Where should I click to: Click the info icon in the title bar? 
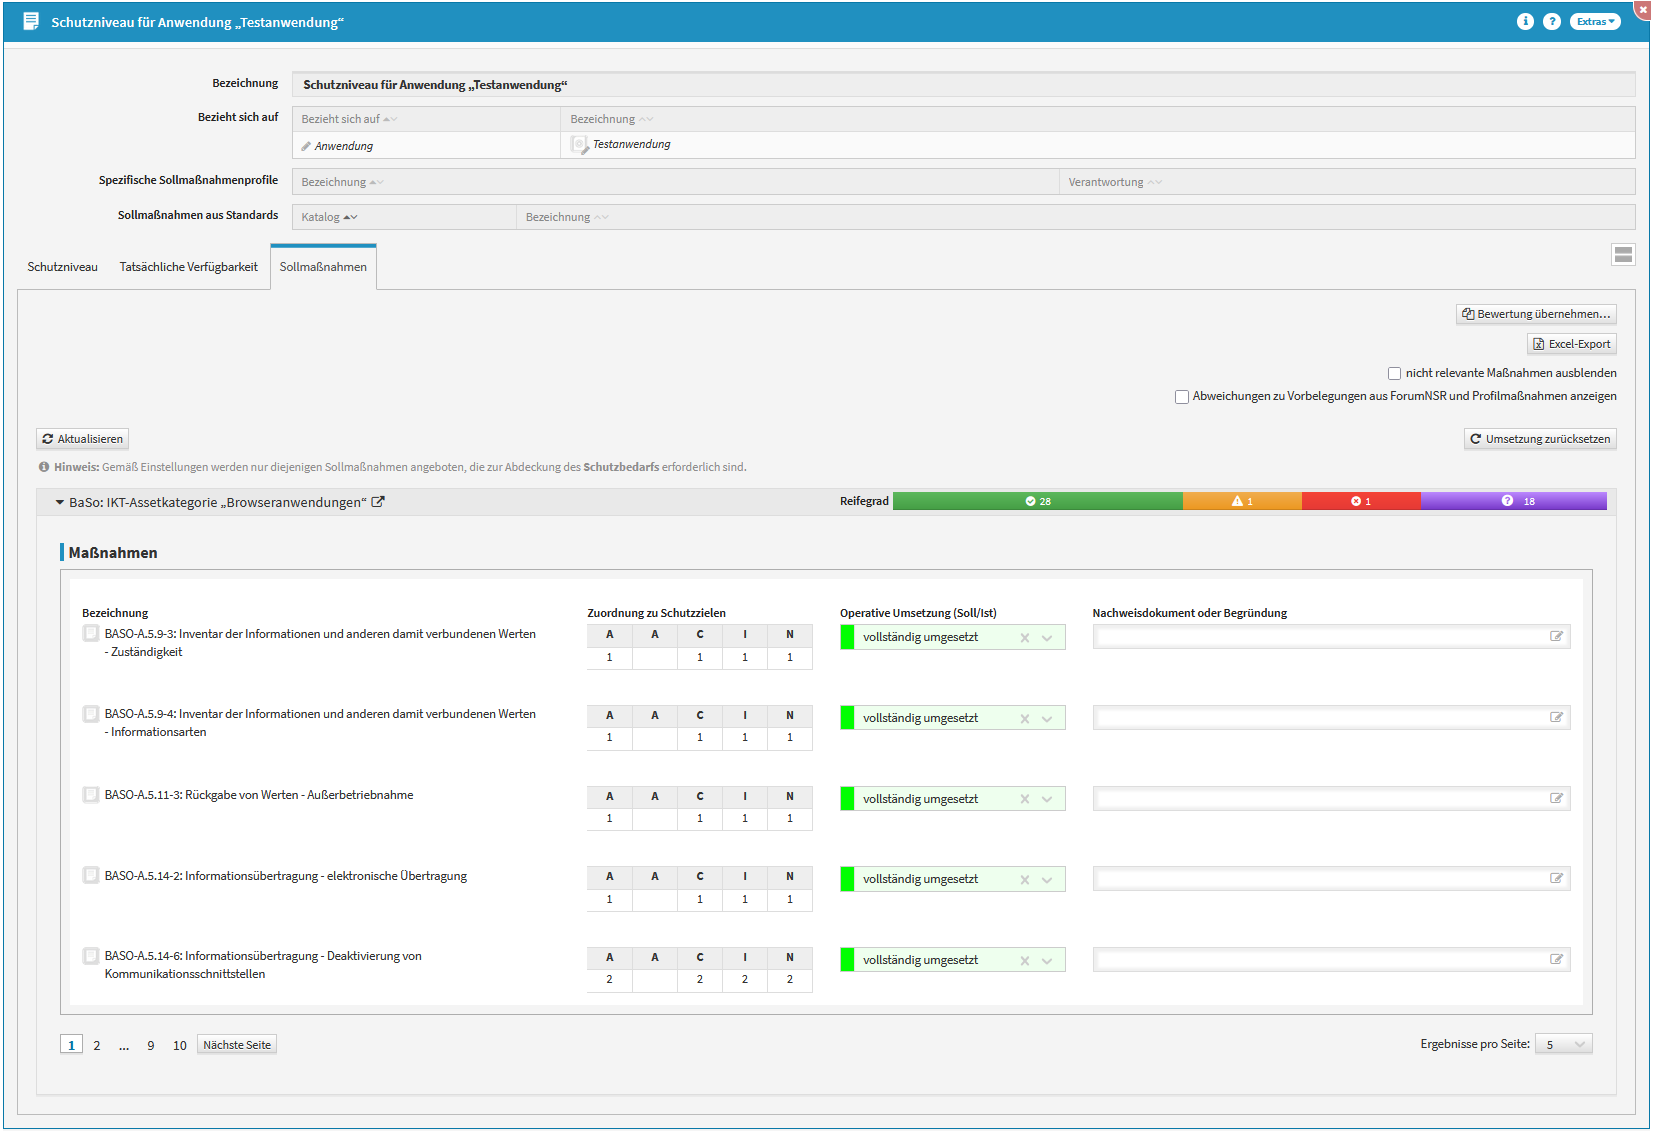tap(1524, 22)
